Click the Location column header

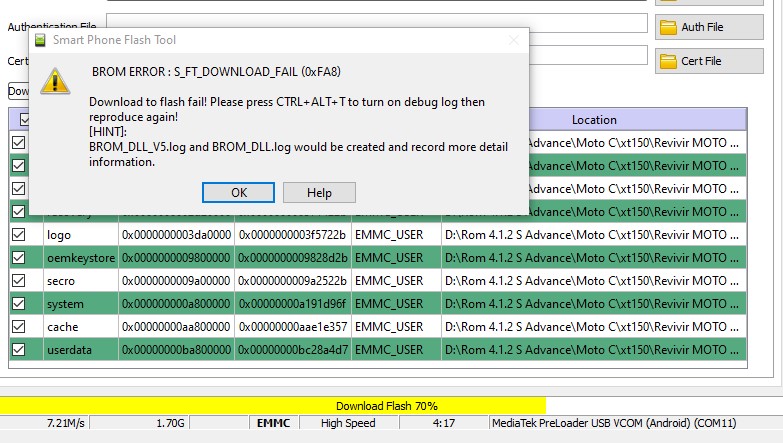click(594, 120)
